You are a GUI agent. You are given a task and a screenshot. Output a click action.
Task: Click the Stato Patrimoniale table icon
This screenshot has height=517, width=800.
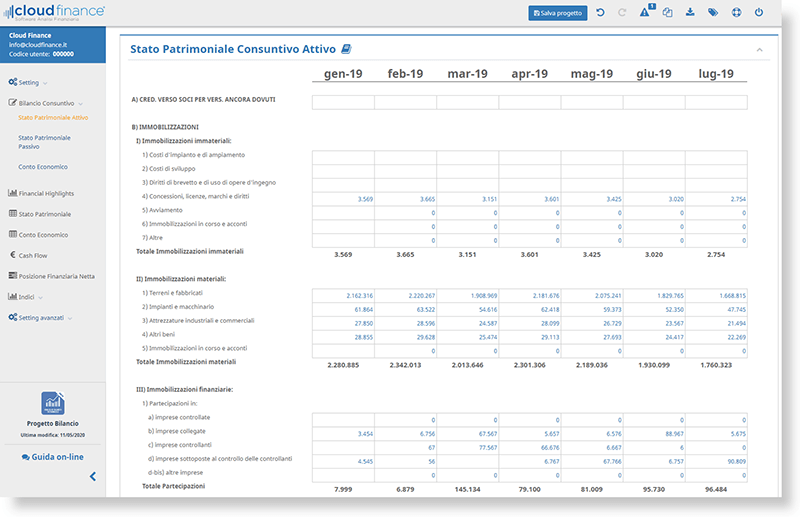click(13, 213)
